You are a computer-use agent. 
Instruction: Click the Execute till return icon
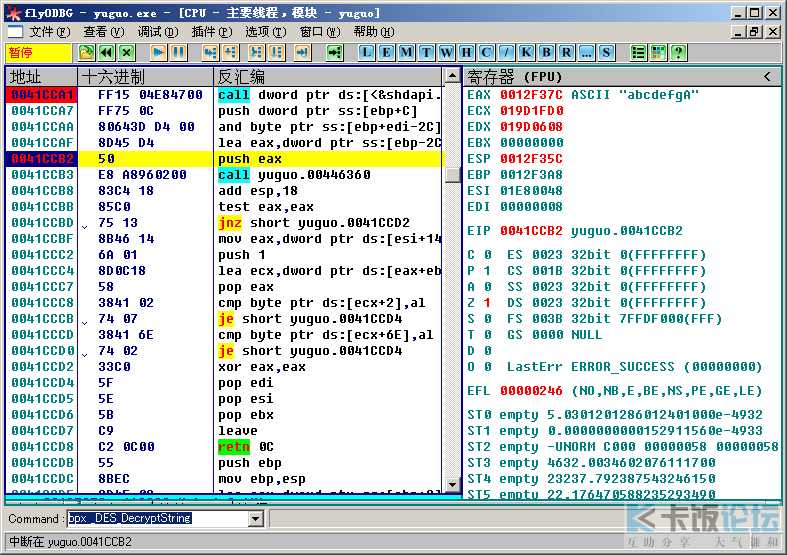302,52
